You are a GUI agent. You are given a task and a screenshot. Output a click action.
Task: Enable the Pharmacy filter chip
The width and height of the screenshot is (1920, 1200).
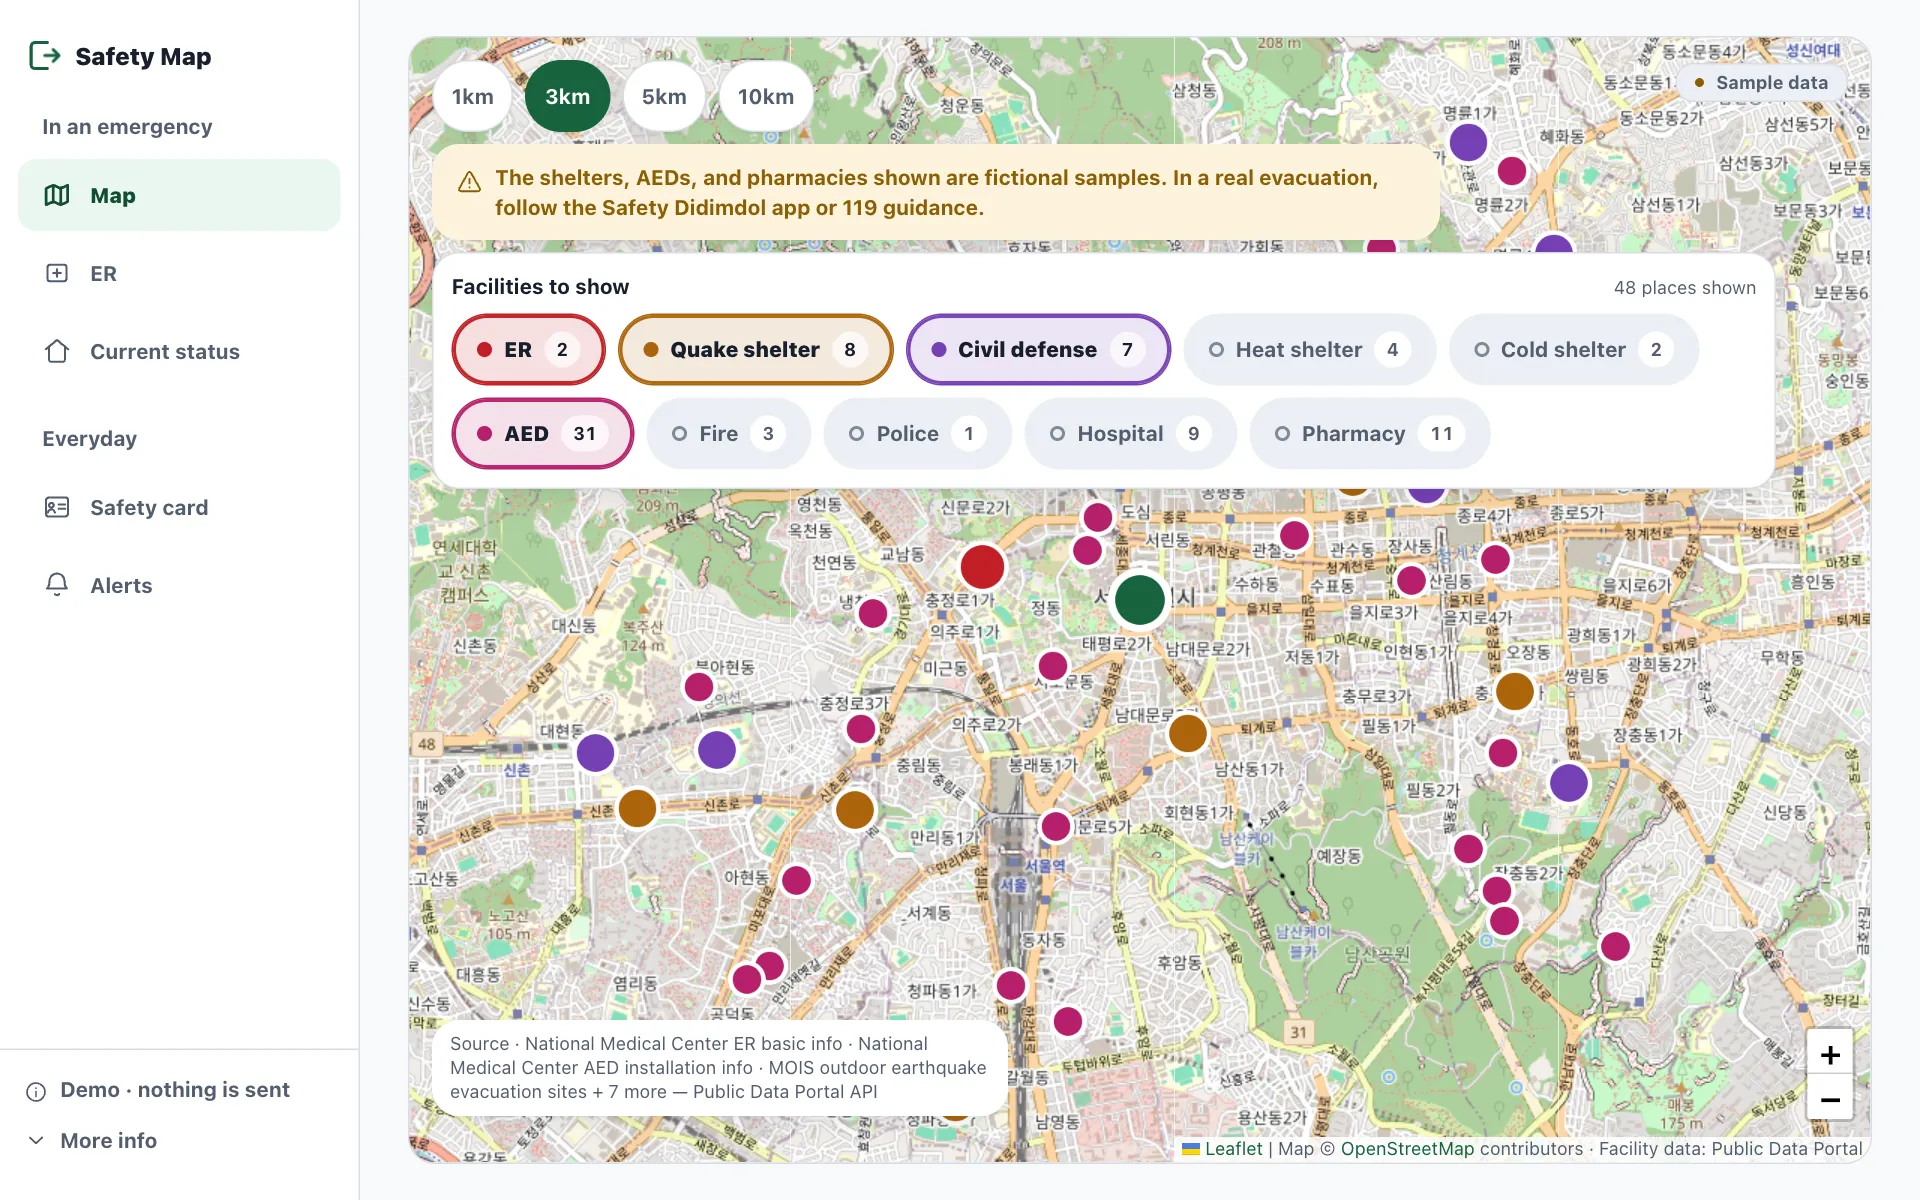1369,433
